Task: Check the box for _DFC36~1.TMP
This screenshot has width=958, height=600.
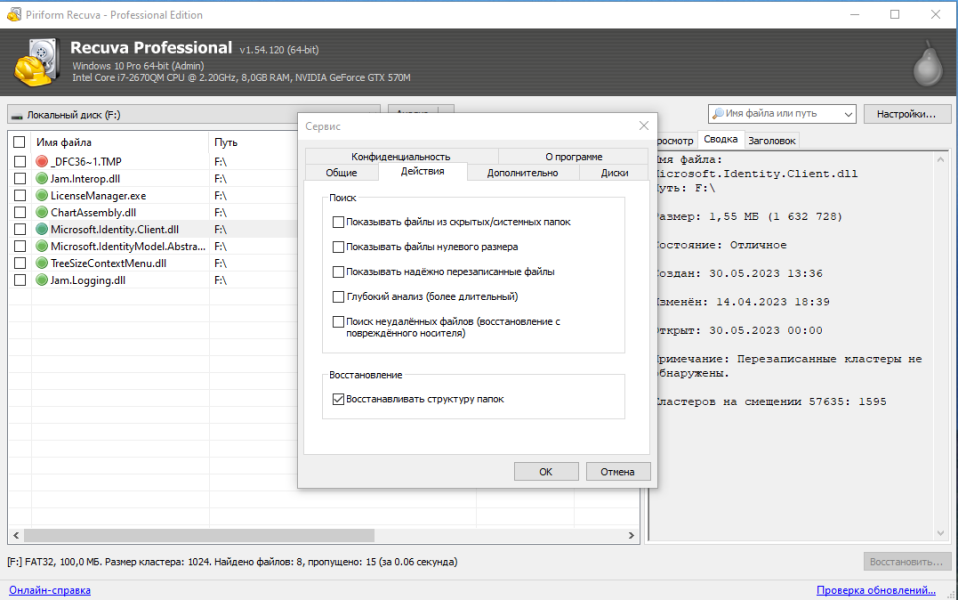Action: pos(20,161)
